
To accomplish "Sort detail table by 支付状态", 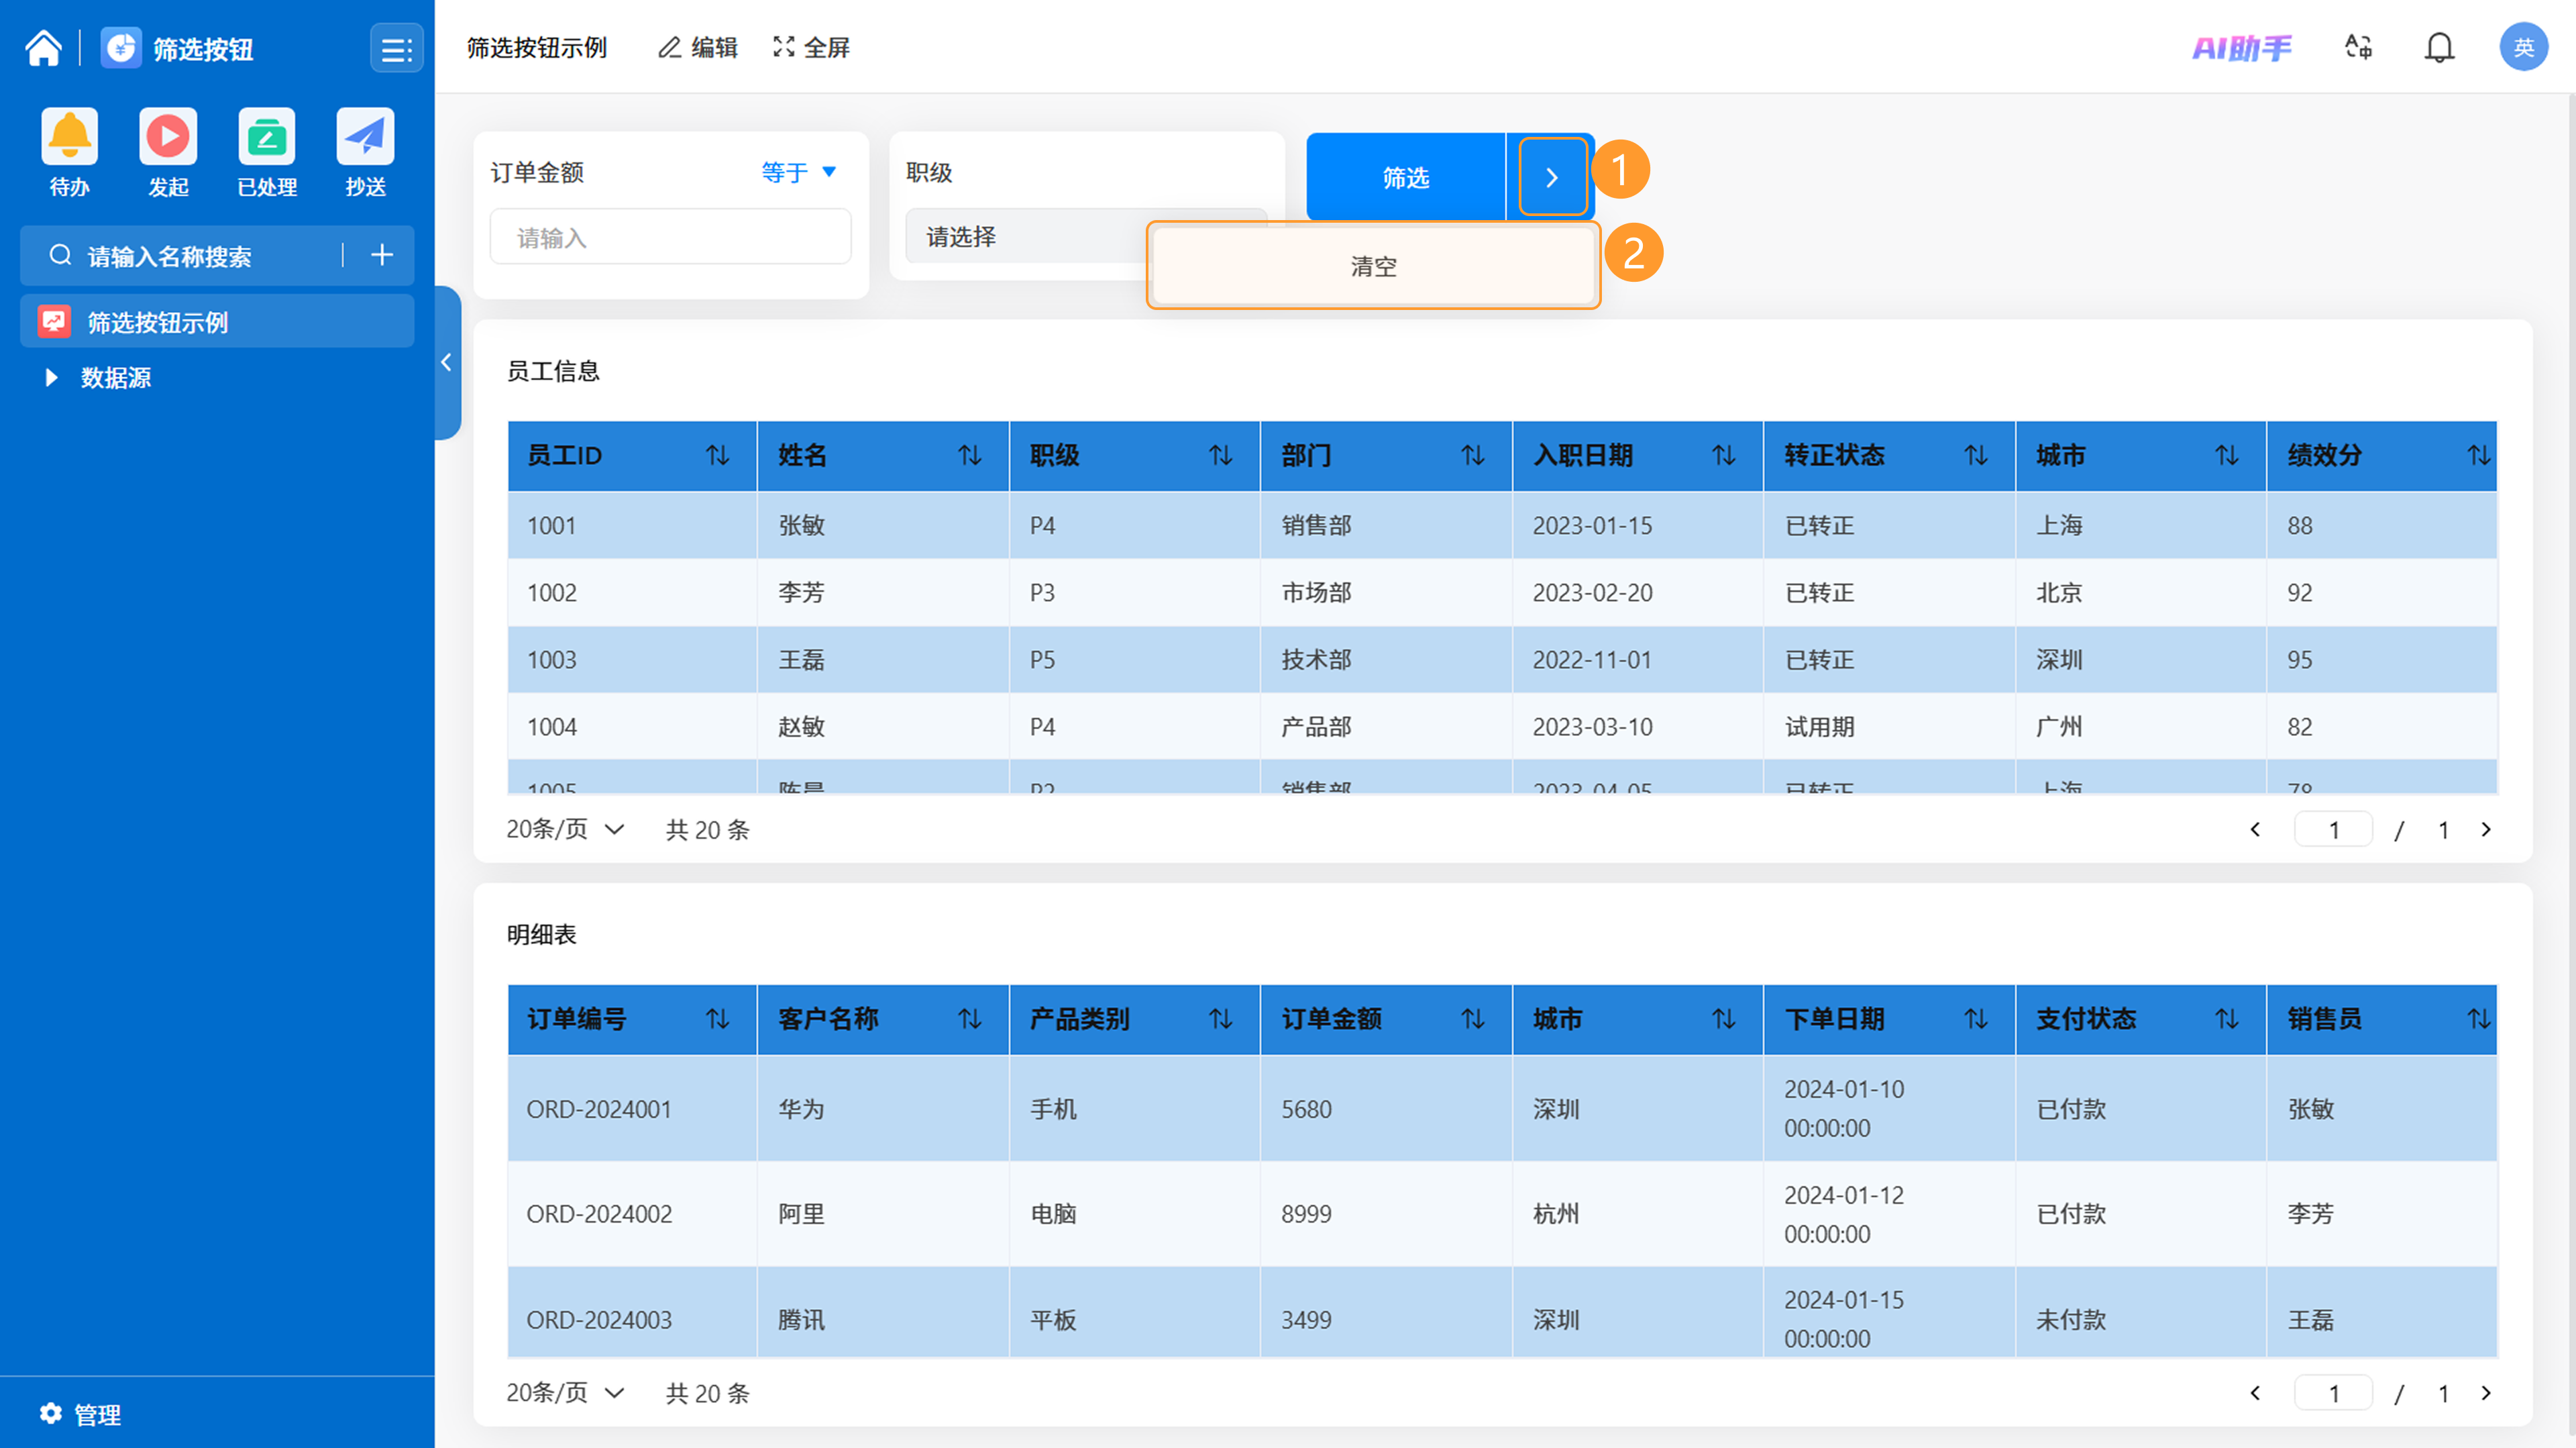I will point(2226,1019).
